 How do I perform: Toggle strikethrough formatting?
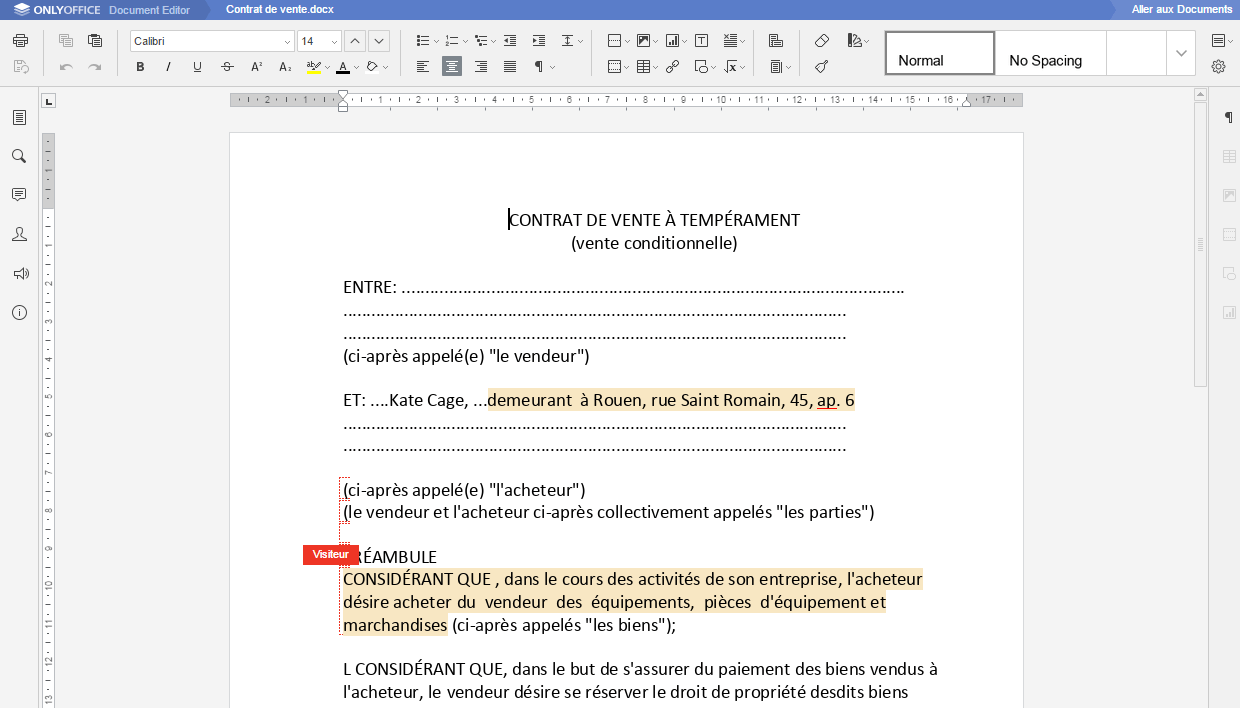pyautogui.click(x=227, y=67)
